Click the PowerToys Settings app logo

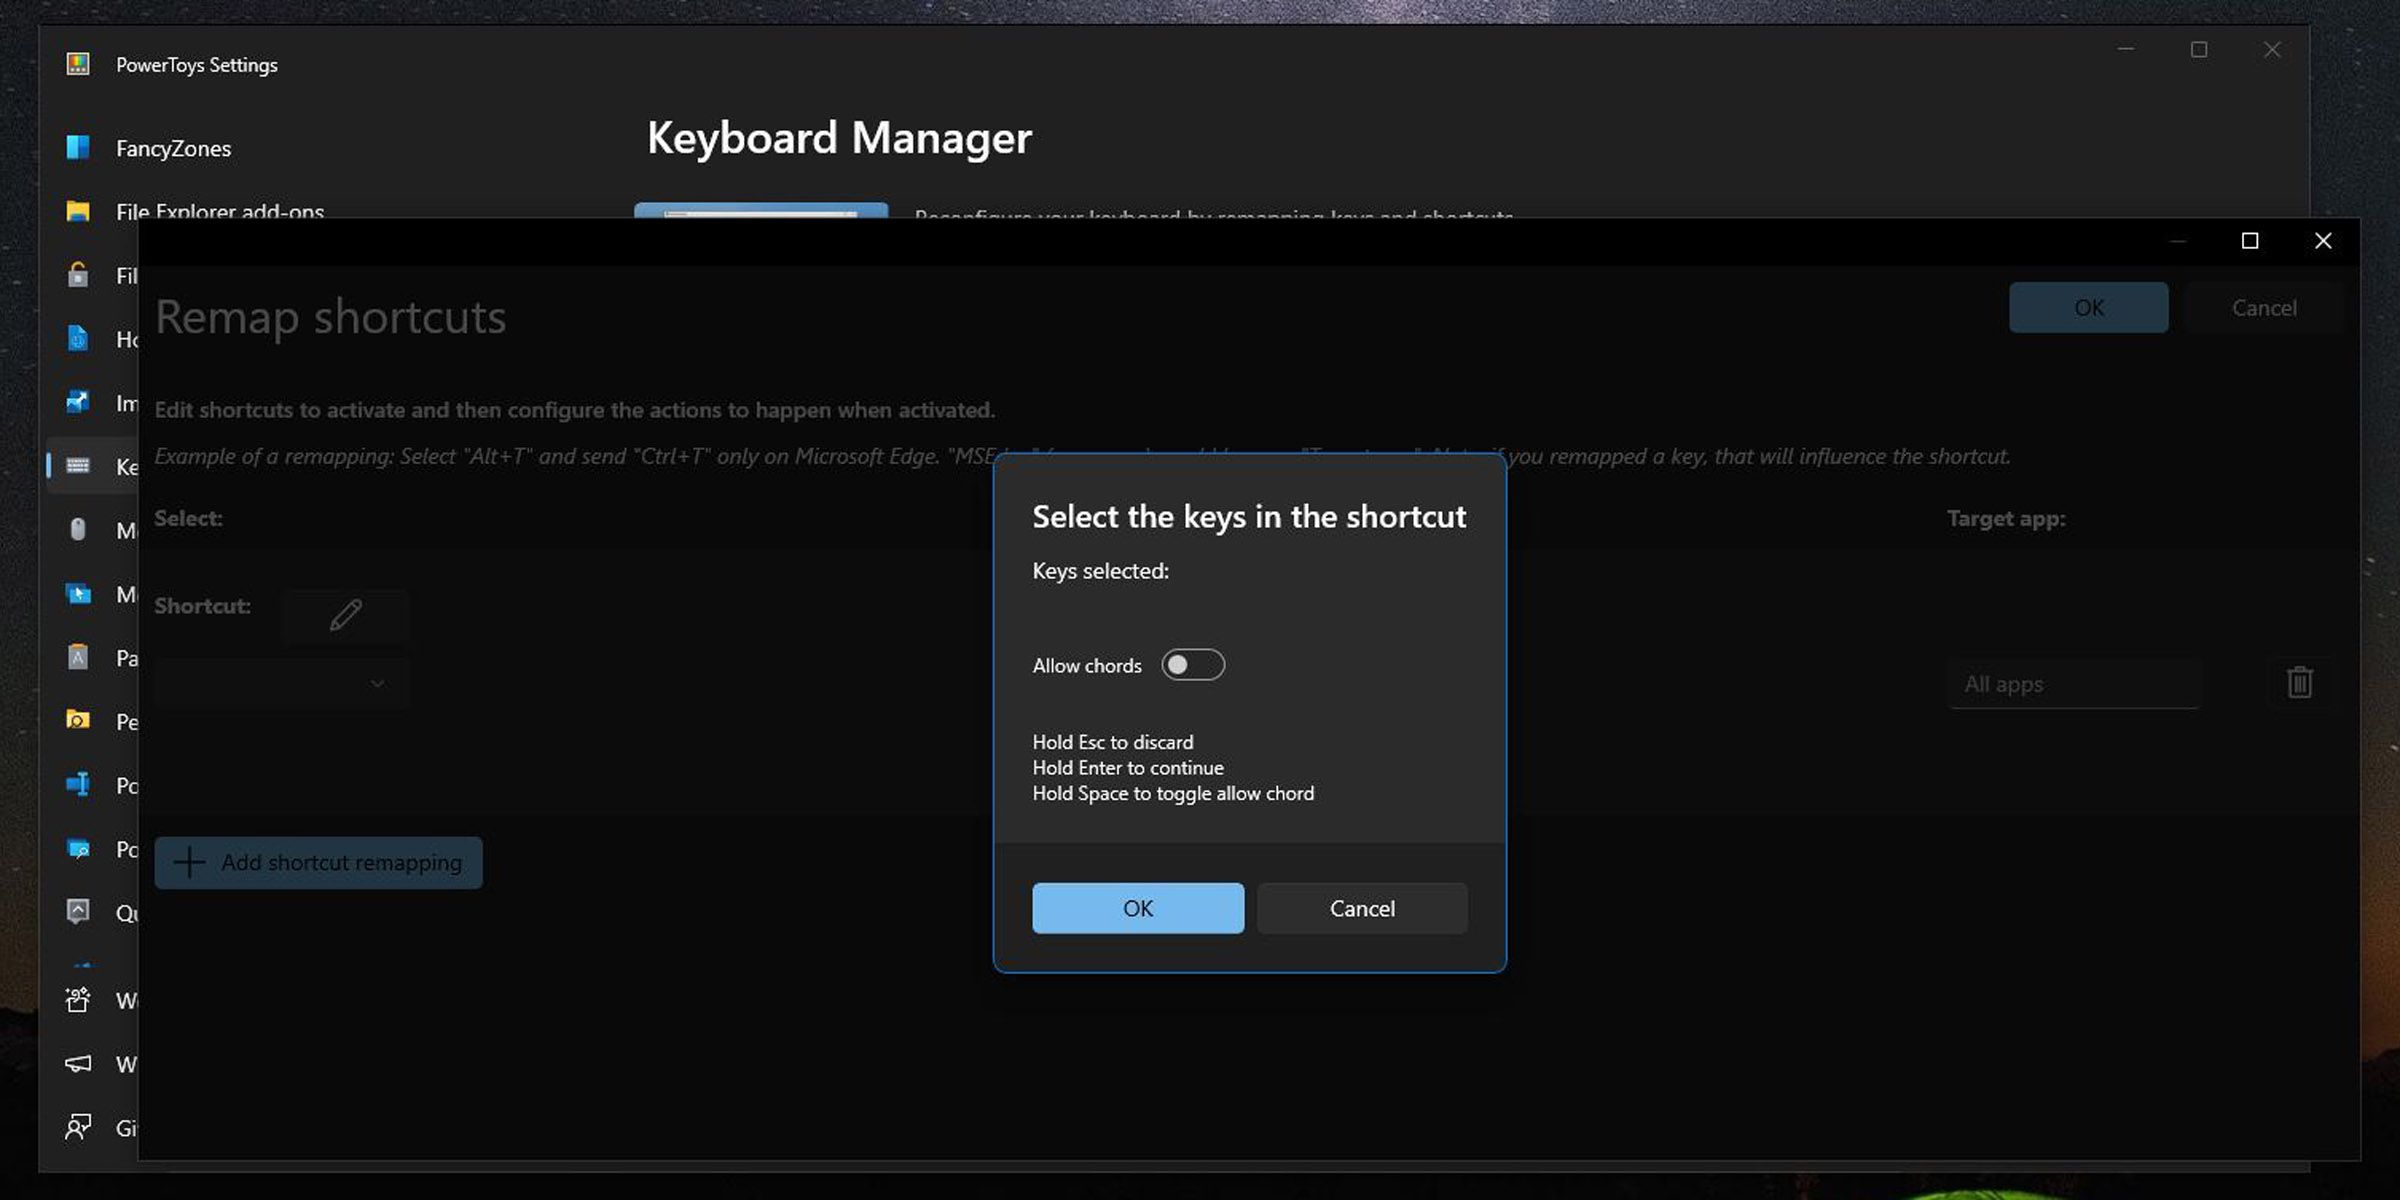click(x=78, y=65)
